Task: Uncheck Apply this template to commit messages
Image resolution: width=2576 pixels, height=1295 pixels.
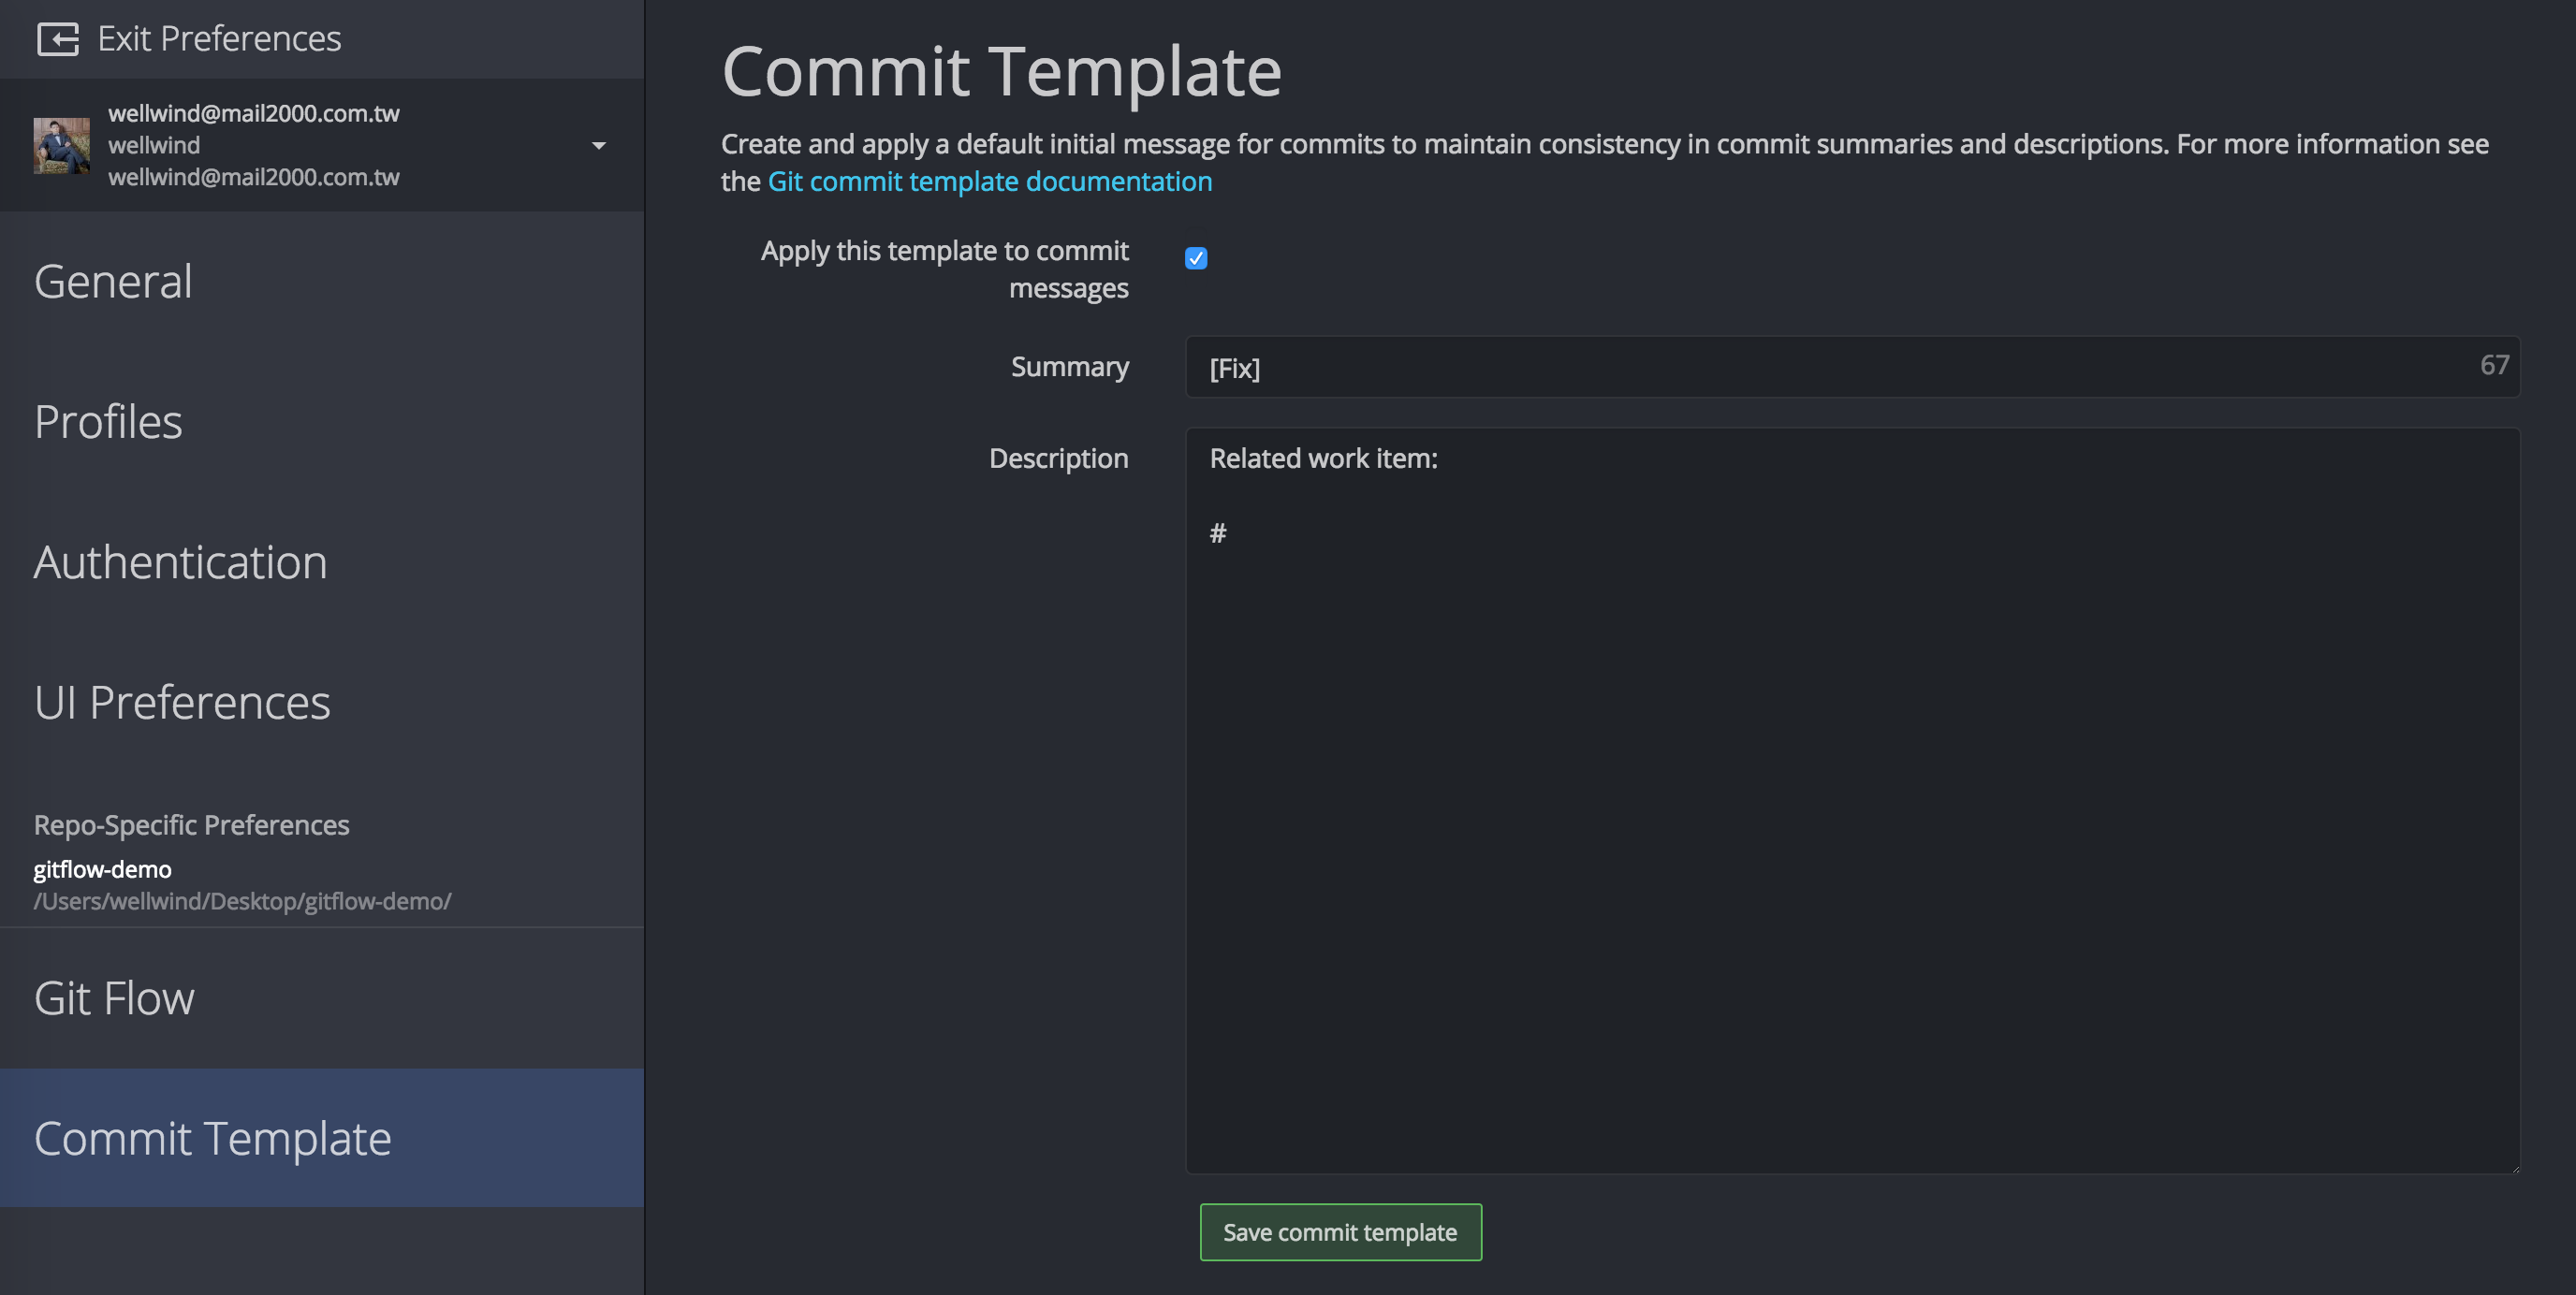Action: [x=1196, y=258]
